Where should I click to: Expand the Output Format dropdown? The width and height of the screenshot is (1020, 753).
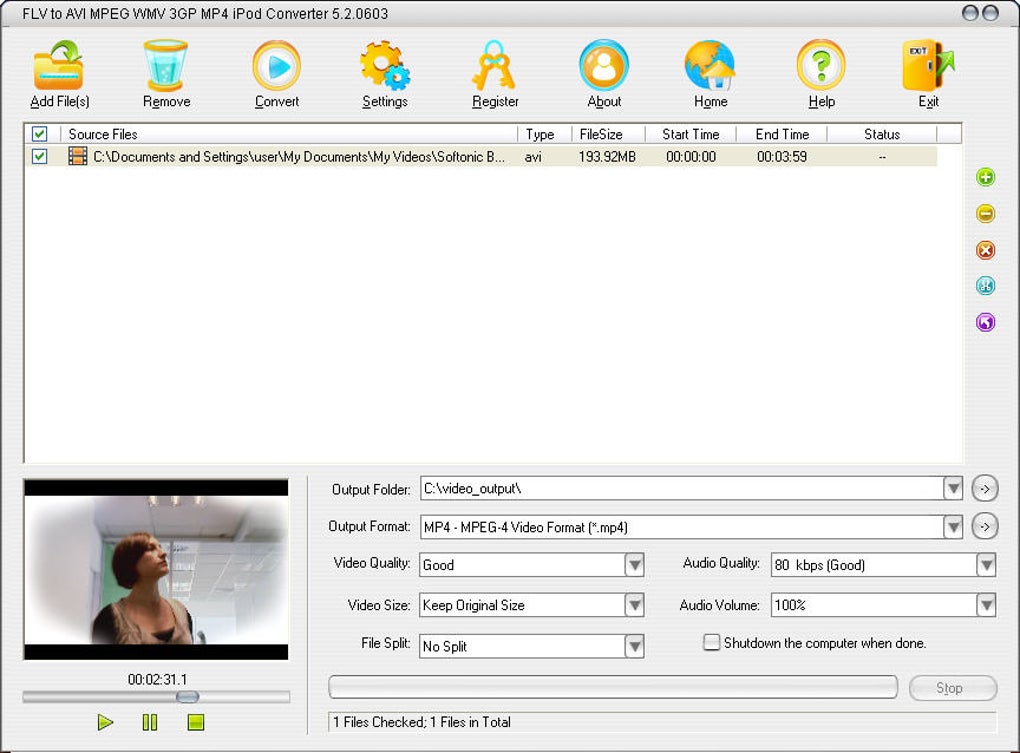(953, 527)
